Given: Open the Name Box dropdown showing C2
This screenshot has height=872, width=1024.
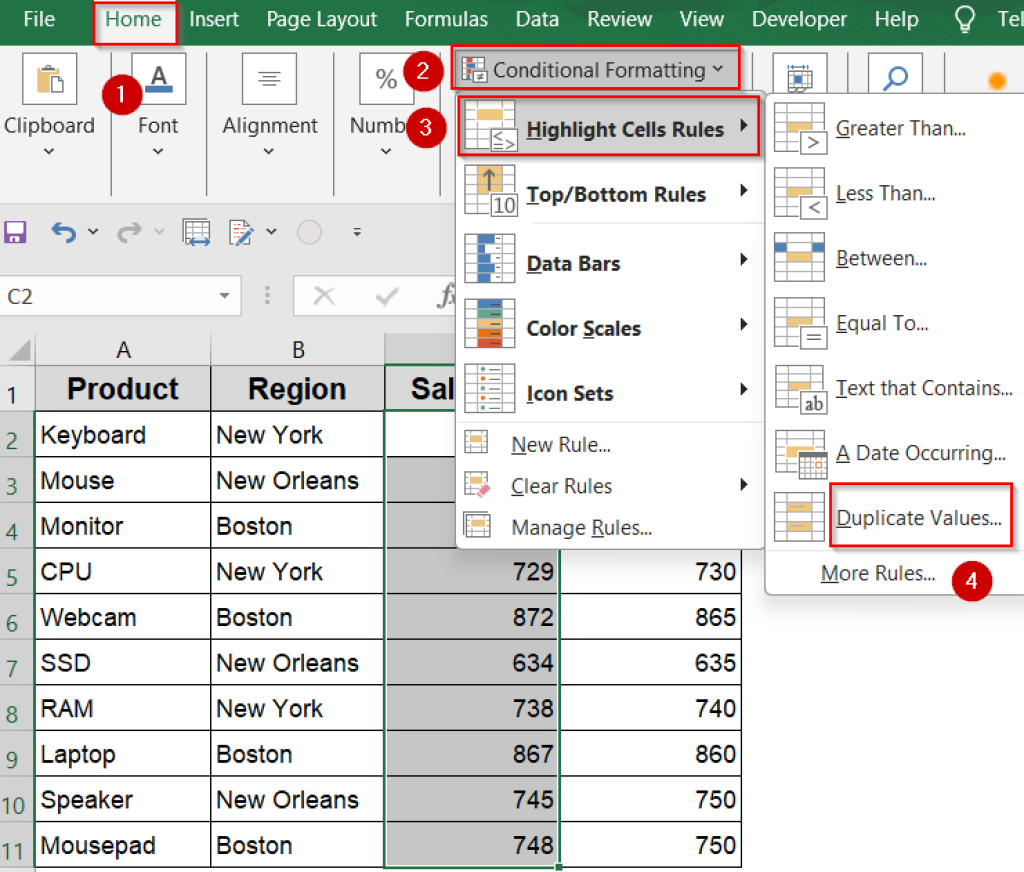Looking at the screenshot, I should point(226,296).
